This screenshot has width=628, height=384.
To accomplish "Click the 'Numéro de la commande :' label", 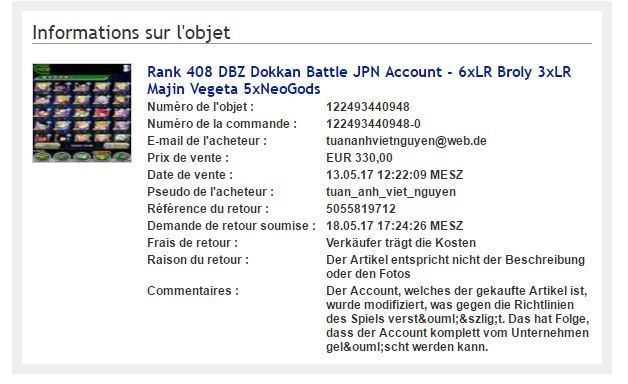I will click(222, 124).
